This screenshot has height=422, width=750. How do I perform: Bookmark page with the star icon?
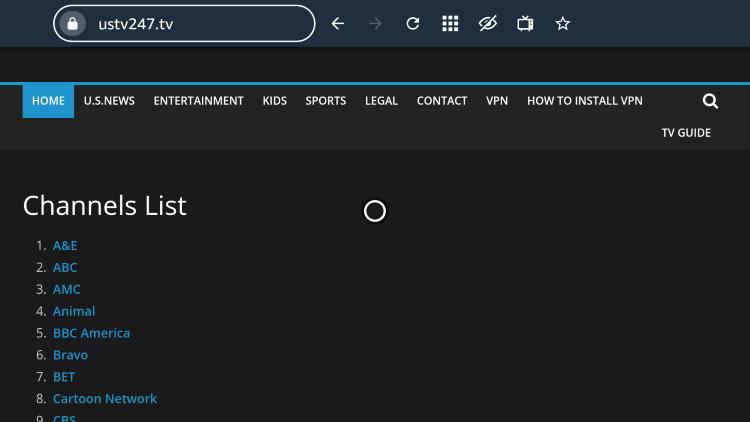pos(562,23)
